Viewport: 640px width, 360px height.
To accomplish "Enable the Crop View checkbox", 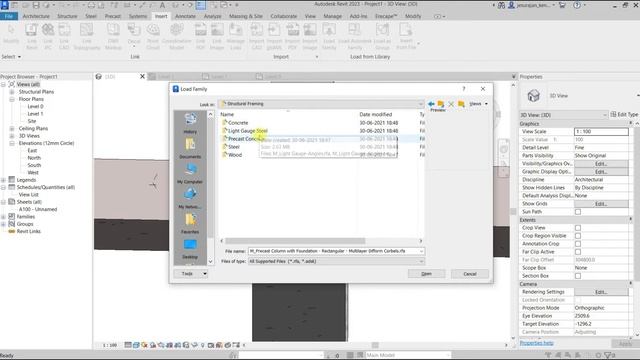I will [578, 228].
